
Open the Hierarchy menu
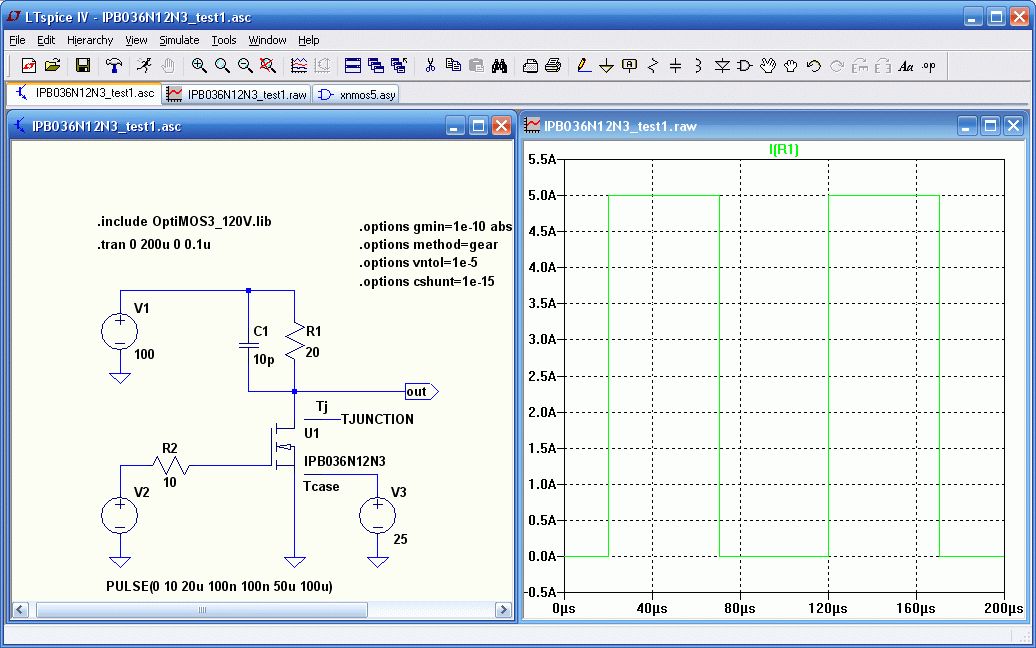pos(90,40)
